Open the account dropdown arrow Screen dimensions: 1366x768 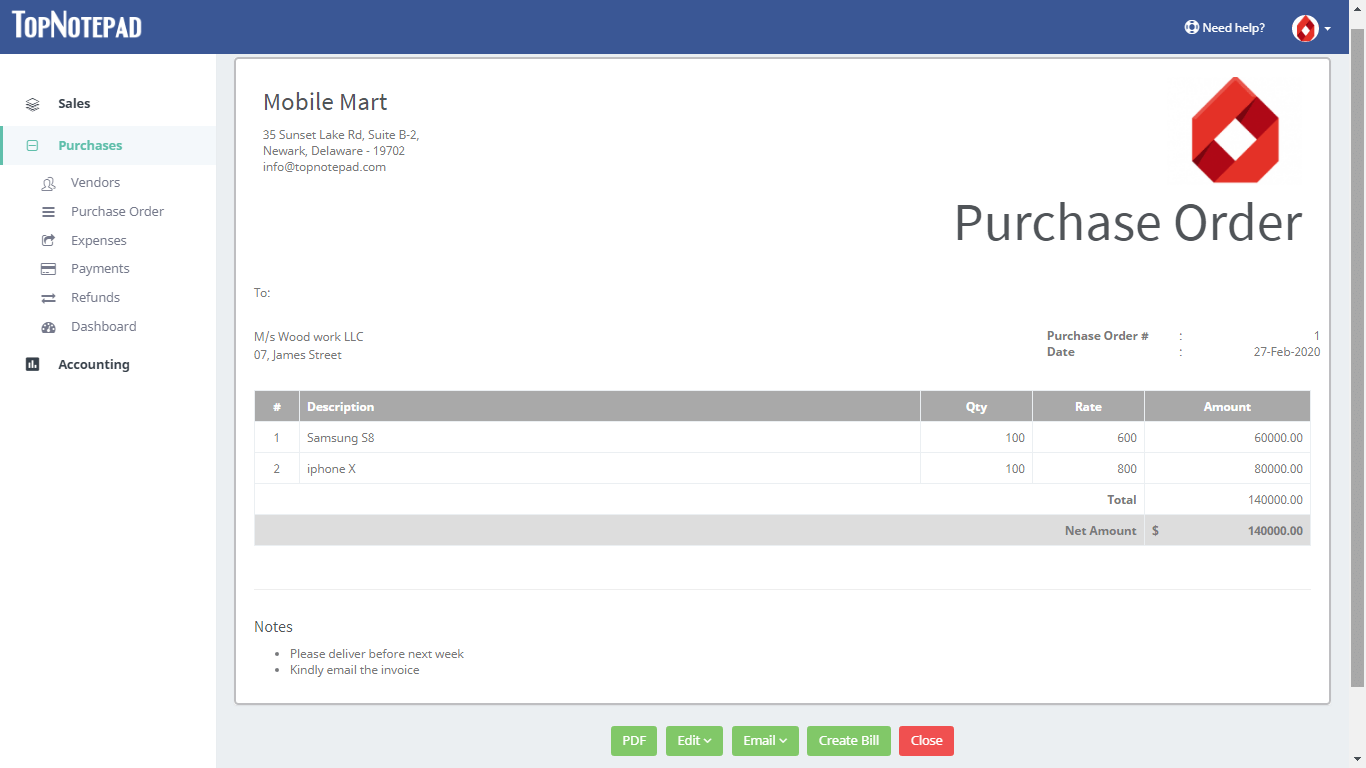point(1327,29)
